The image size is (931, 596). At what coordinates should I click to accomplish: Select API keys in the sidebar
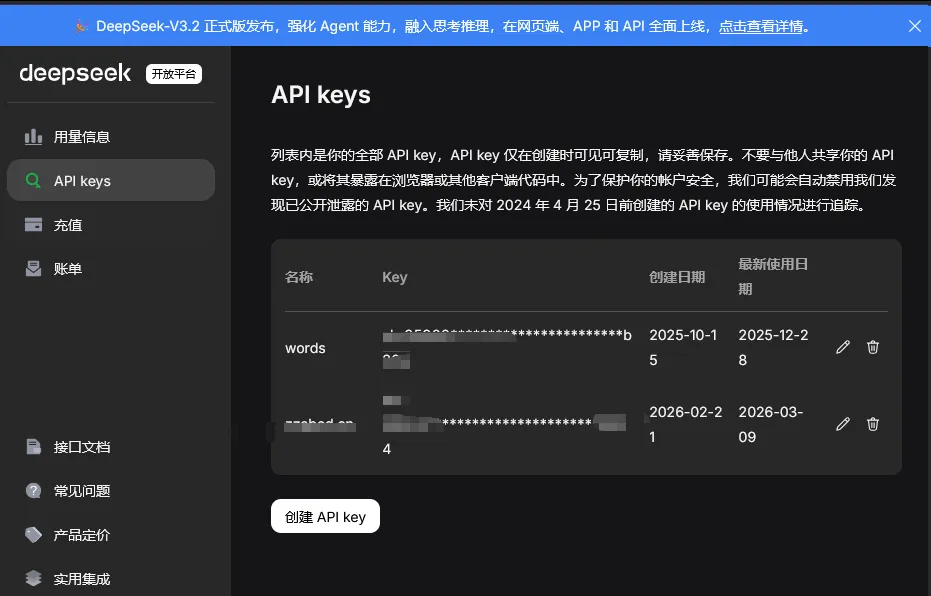110,180
